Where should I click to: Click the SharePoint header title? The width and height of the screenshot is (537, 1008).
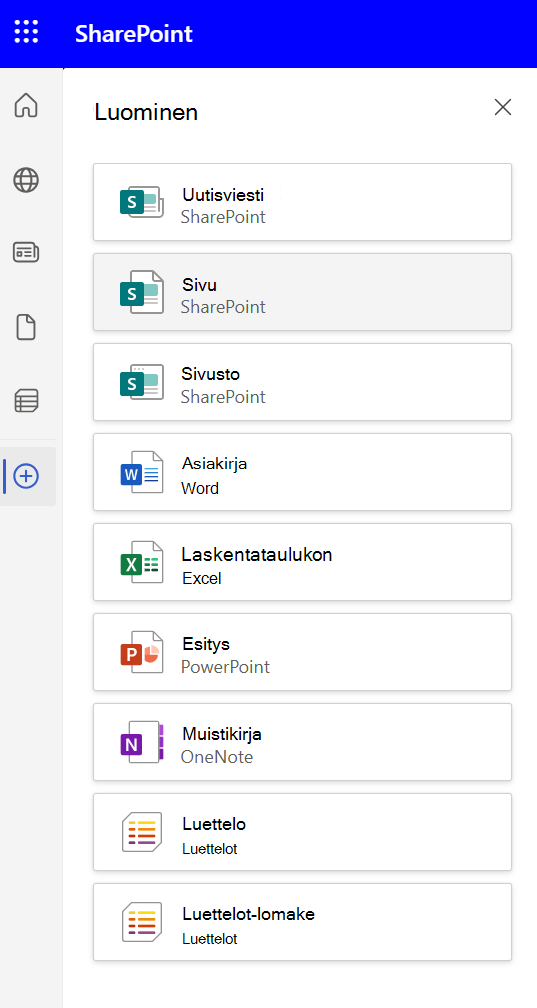point(134,33)
